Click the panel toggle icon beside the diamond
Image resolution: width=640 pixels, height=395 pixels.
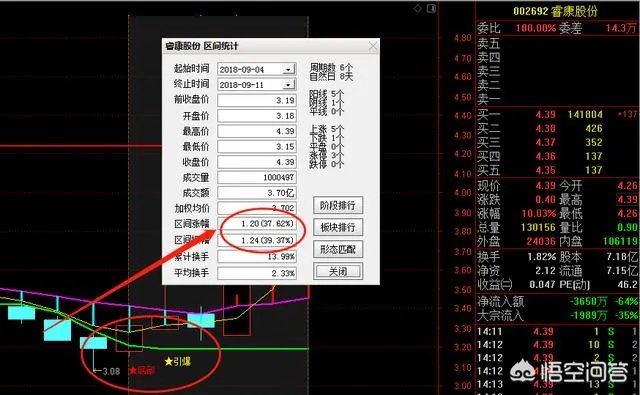pyautogui.click(x=431, y=9)
